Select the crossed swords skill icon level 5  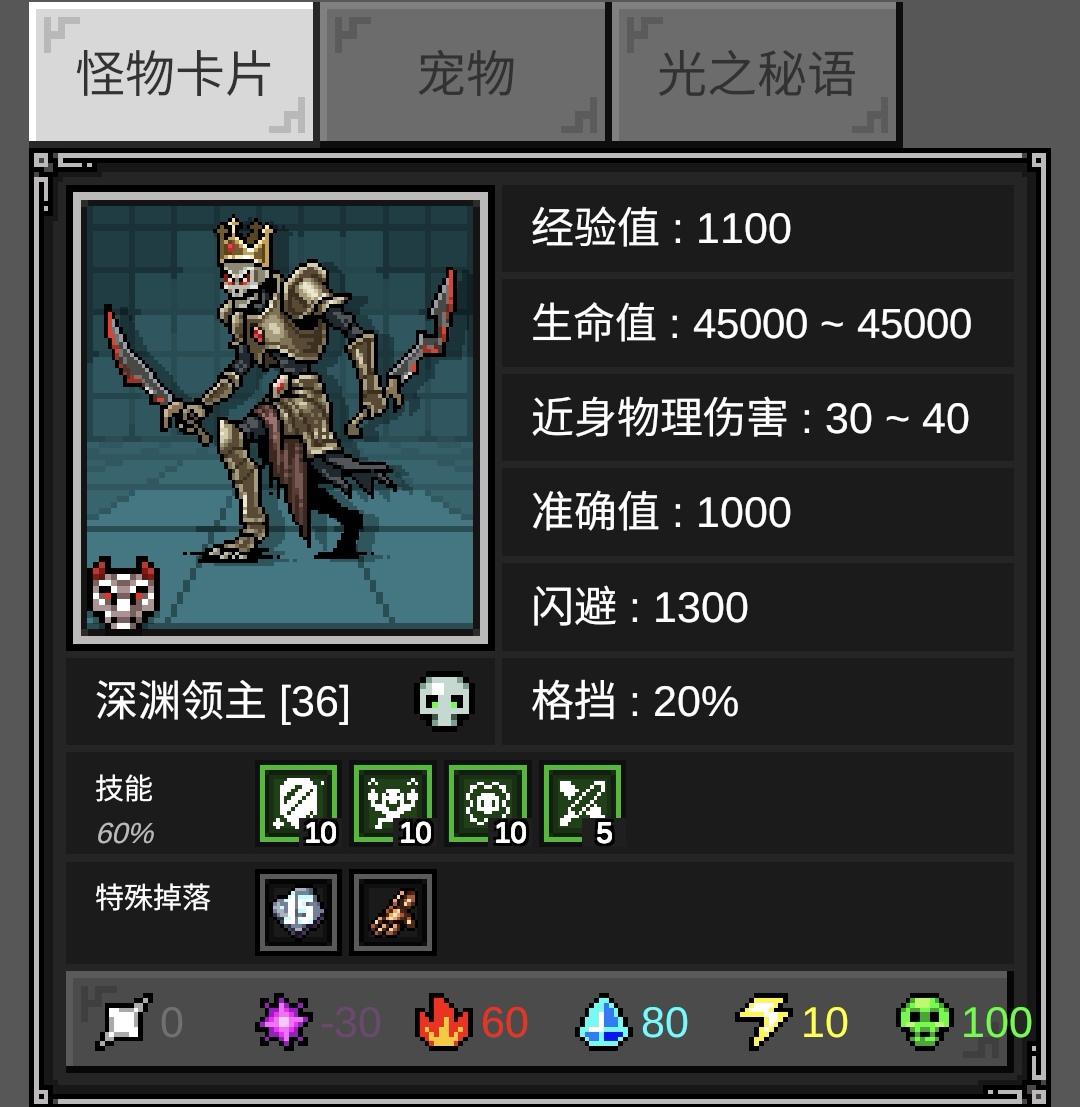[x=582, y=803]
